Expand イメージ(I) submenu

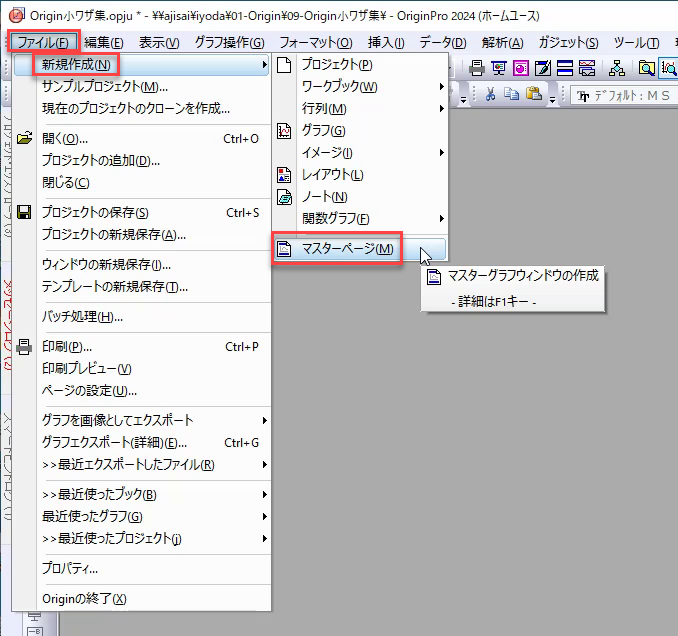(x=360, y=153)
